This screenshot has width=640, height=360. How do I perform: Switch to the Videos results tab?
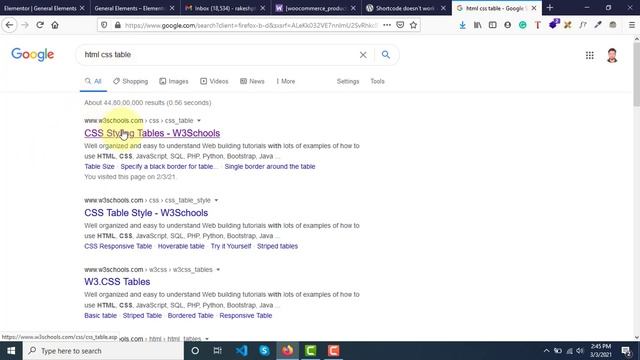point(214,81)
